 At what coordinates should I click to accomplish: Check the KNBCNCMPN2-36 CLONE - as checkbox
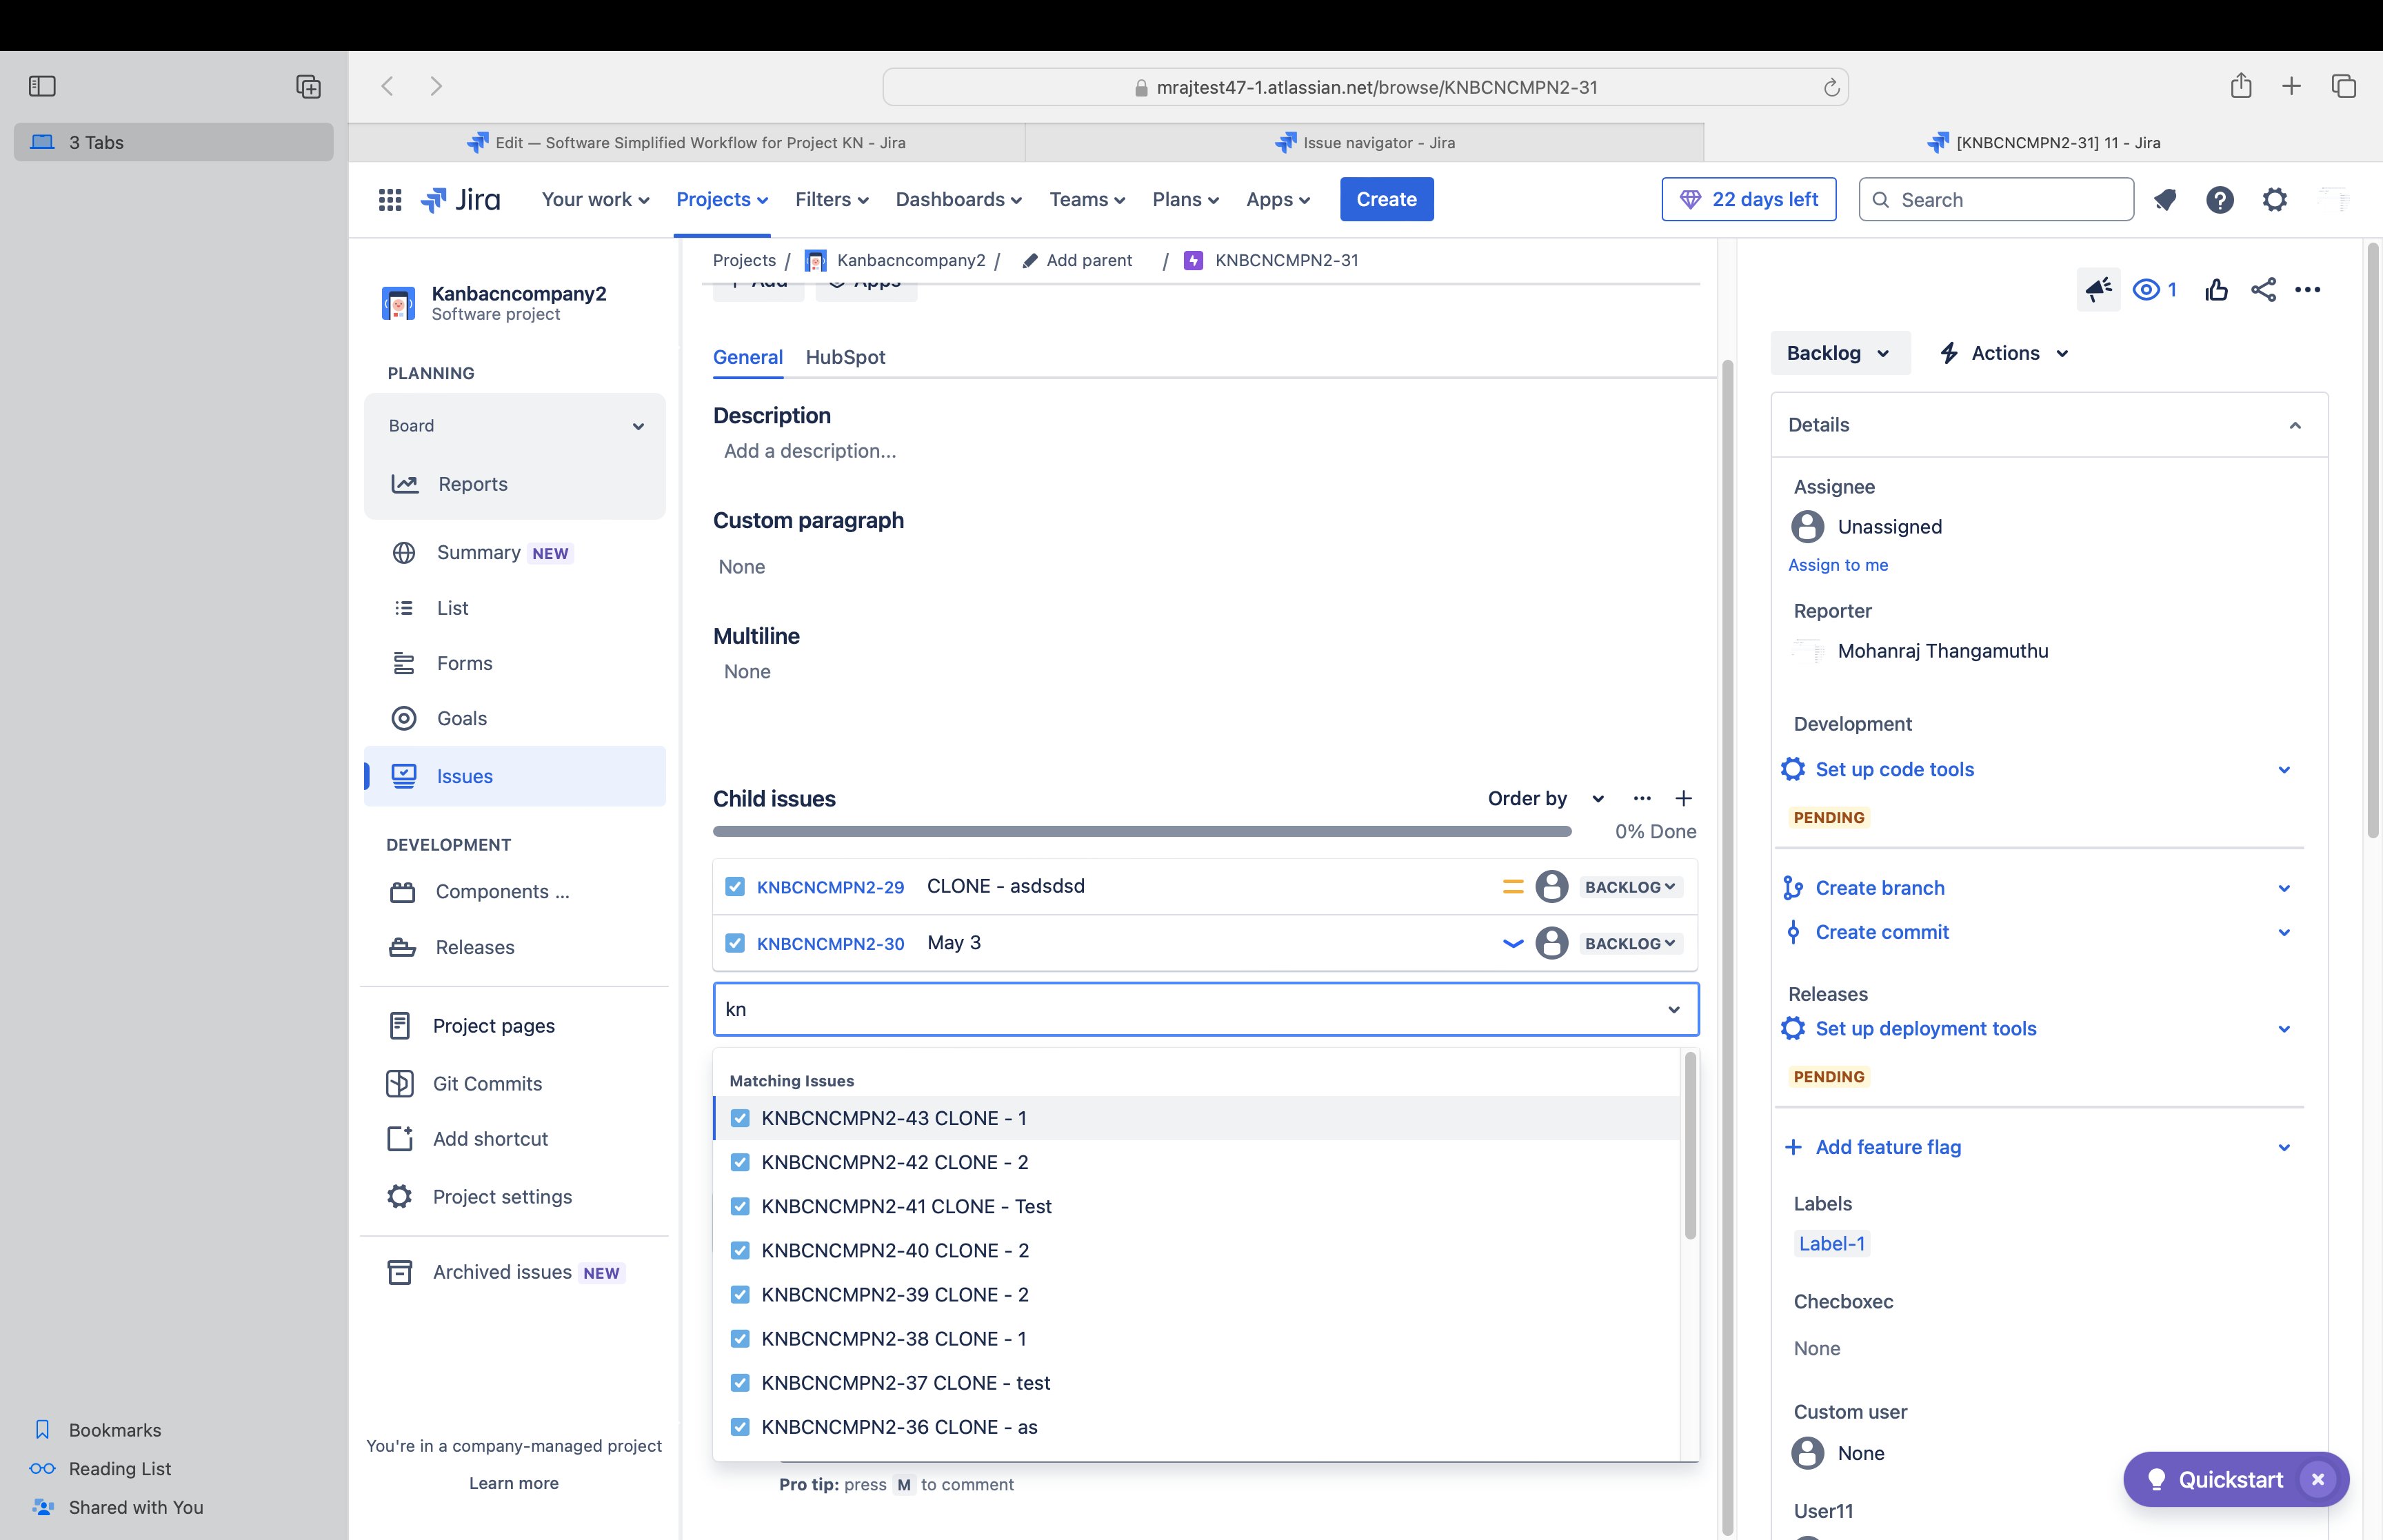click(740, 1426)
